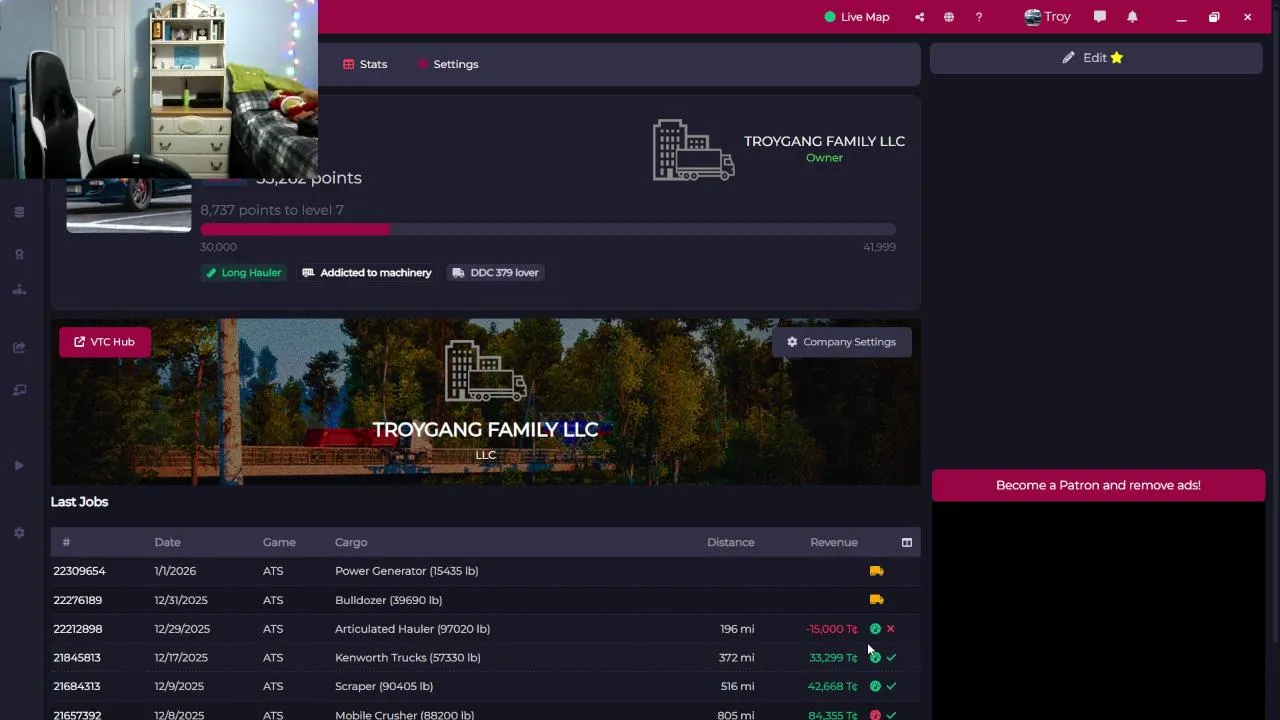Open the Troy user menu
1280x720 pixels.
click(x=1047, y=17)
